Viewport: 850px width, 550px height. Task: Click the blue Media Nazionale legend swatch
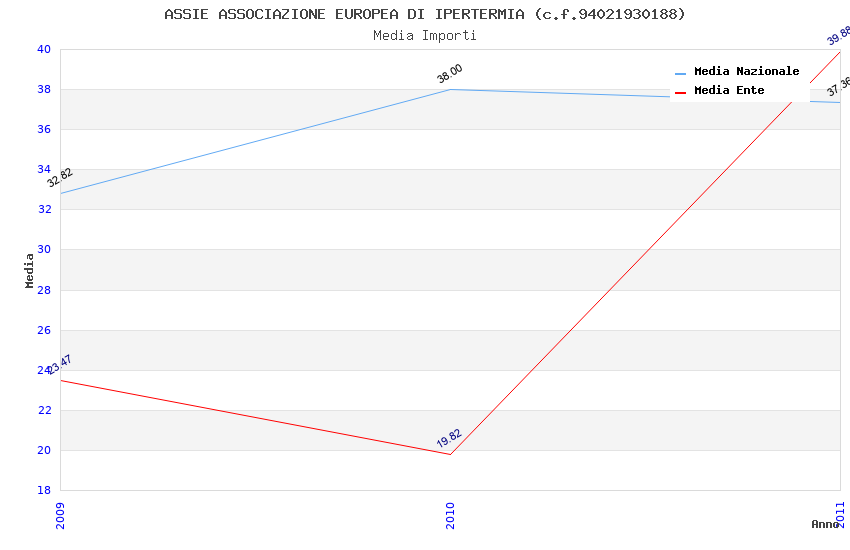[x=681, y=73]
